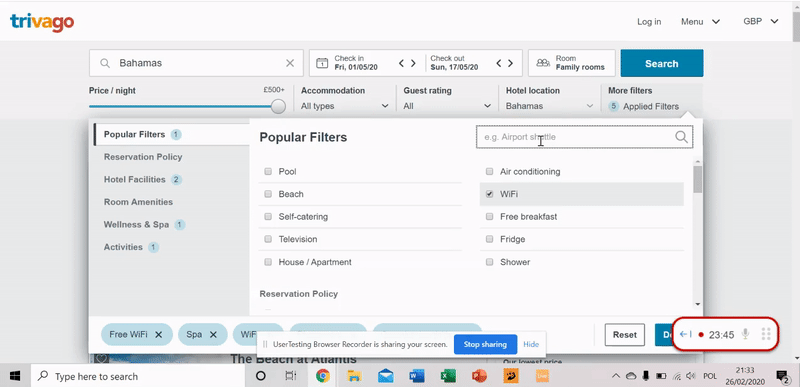This screenshot has width=800, height=387.
Task: Select the Popular Filters category
Action: [171, 135]
